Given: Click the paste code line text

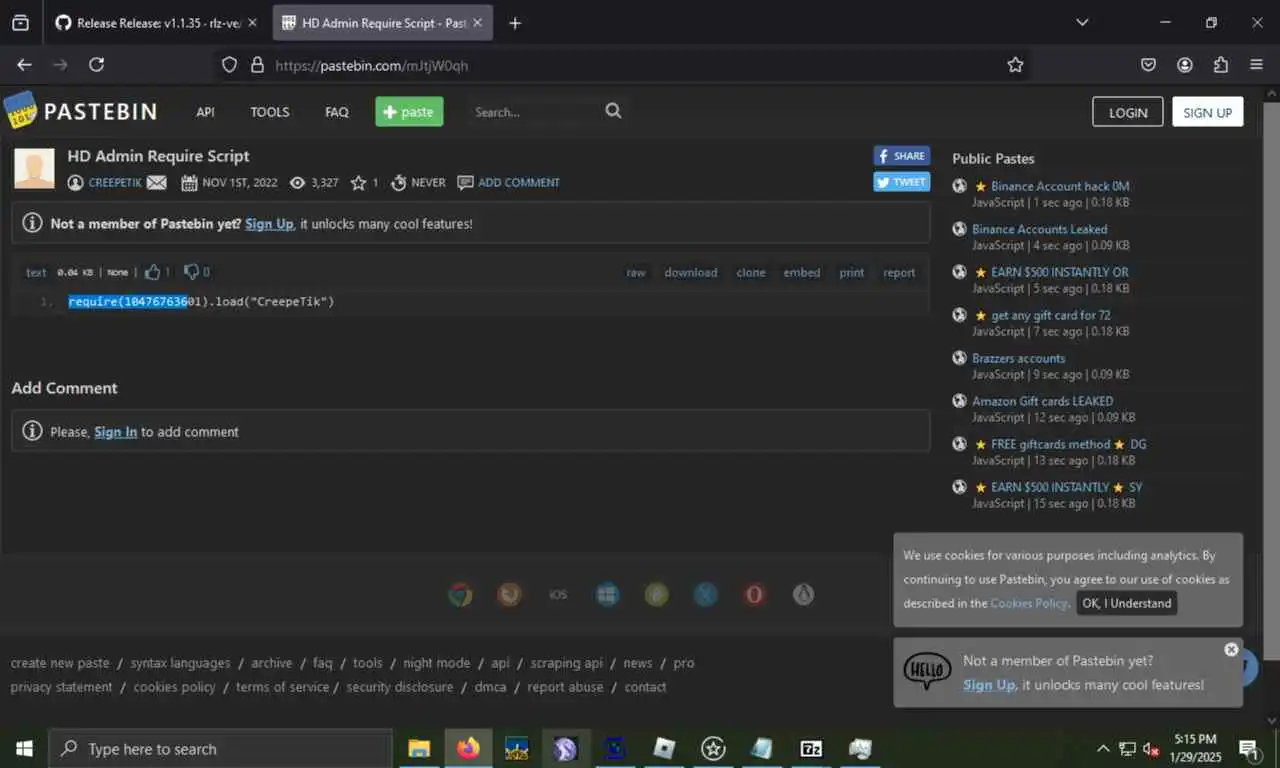Looking at the screenshot, I should click(x=201, y=301).
